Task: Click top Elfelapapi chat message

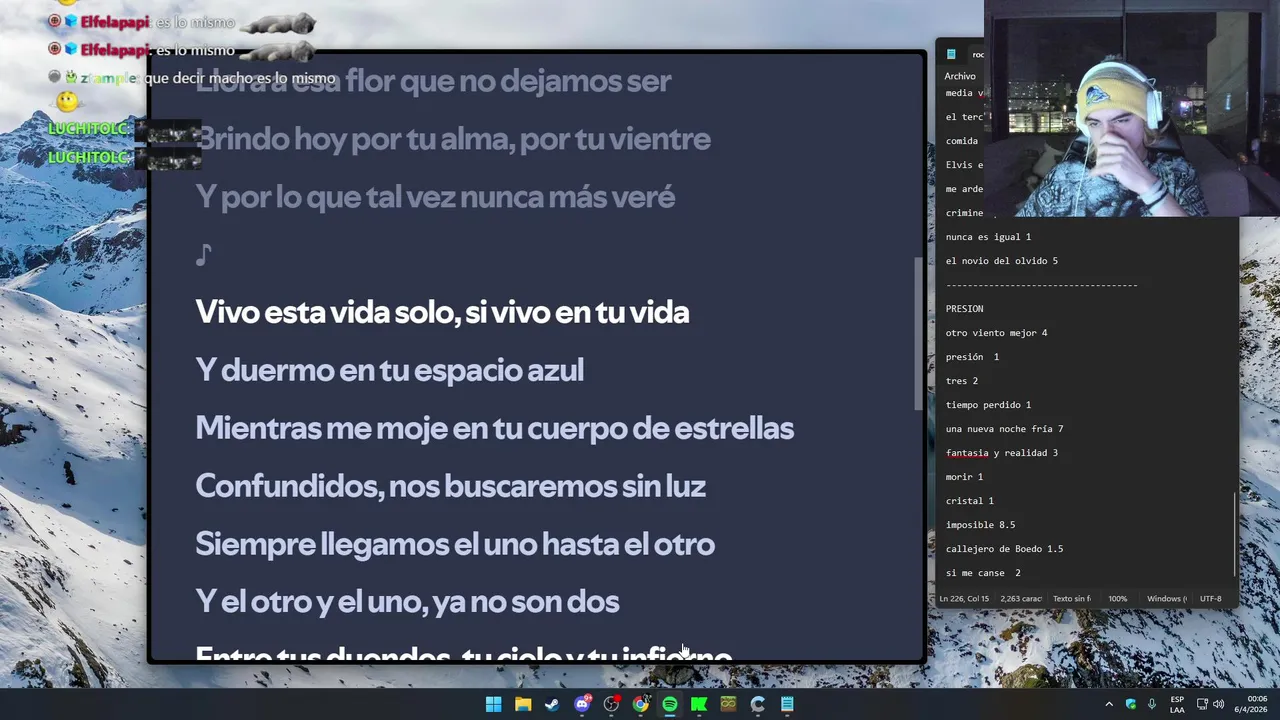Action: pos(183,22)
